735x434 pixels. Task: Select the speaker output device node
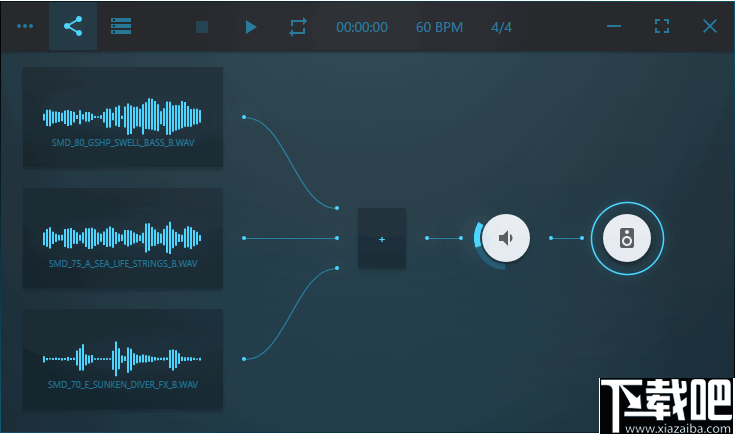627,238
